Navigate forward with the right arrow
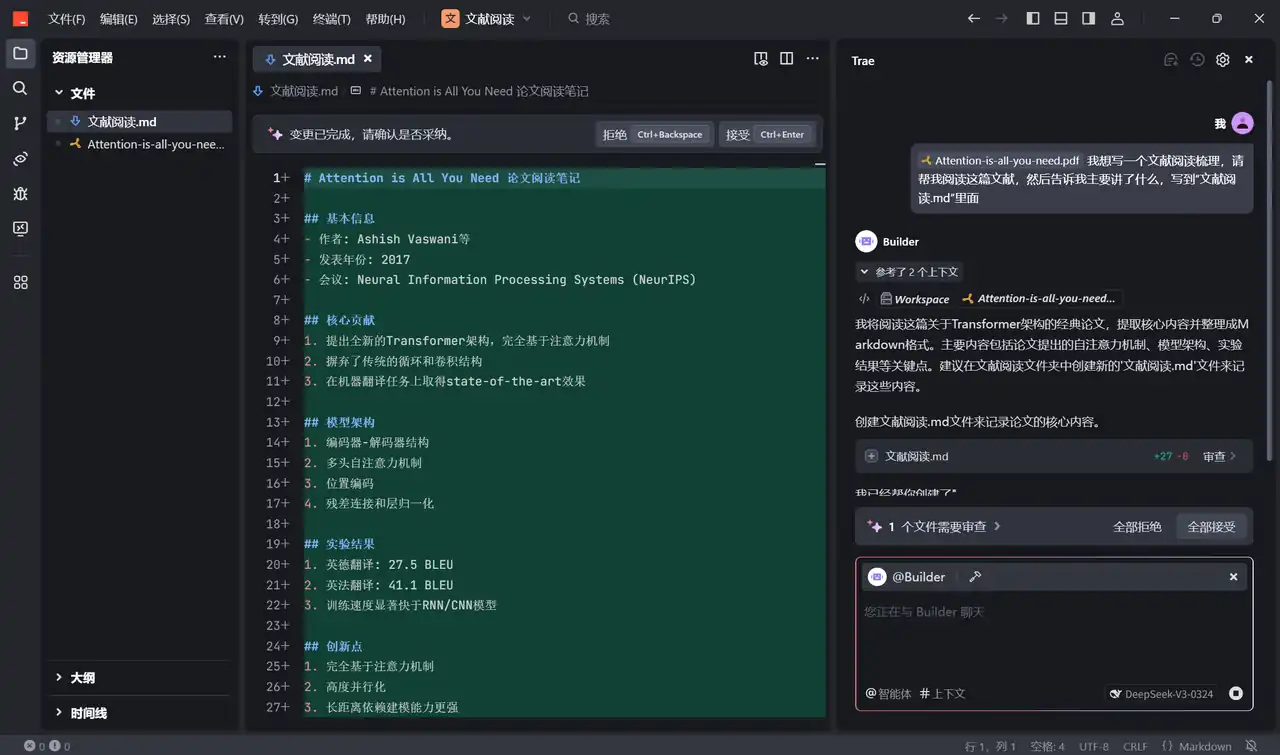The width and height of the screenshot is (1280, 755). (1001, 18)
